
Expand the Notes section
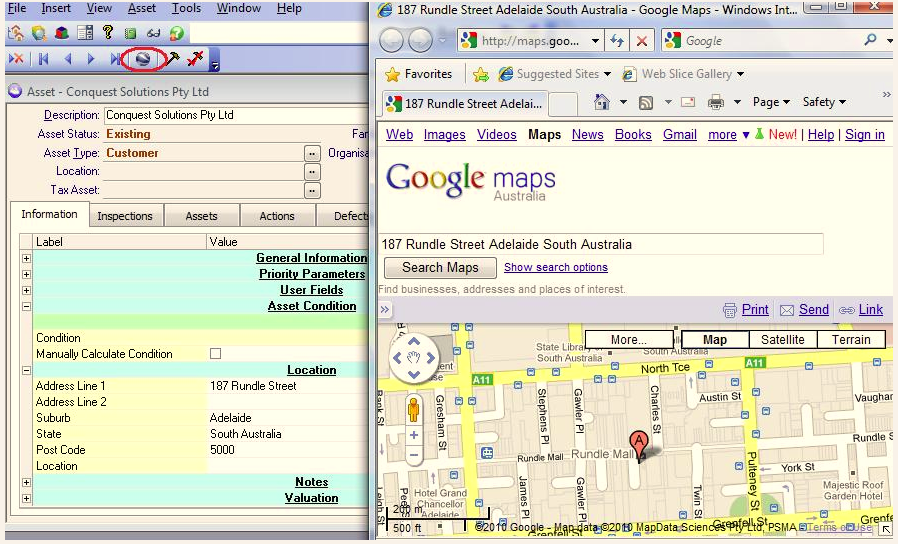26,482
